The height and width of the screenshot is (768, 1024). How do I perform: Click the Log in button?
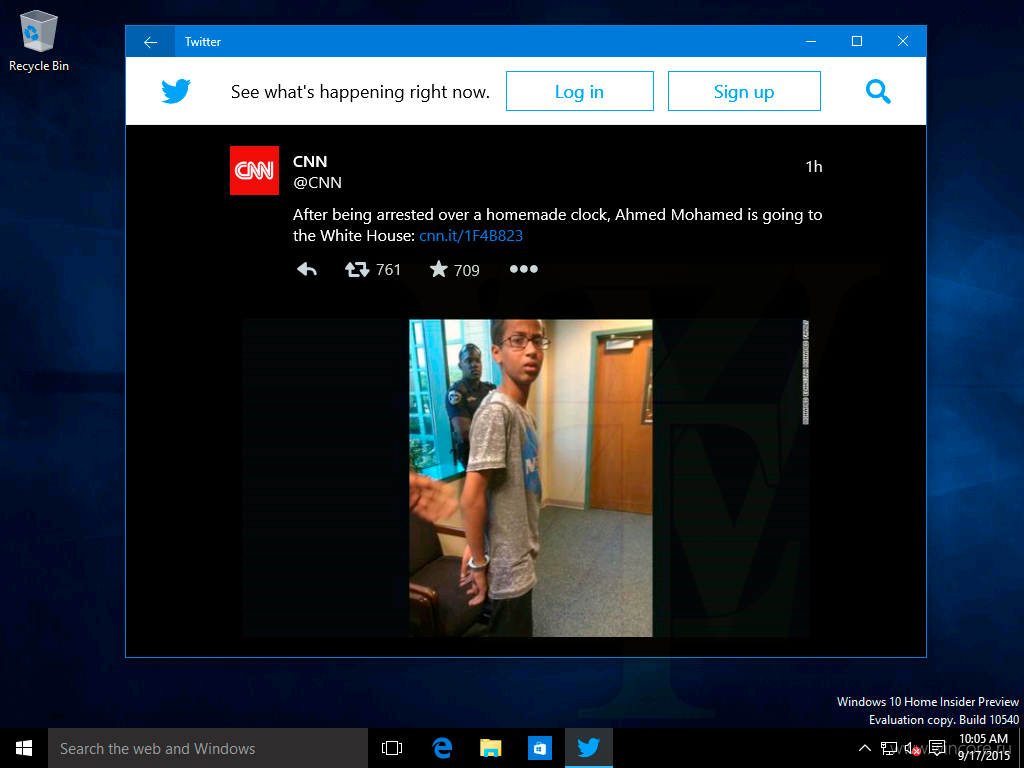pyautogui.click(x=579, y=91)
